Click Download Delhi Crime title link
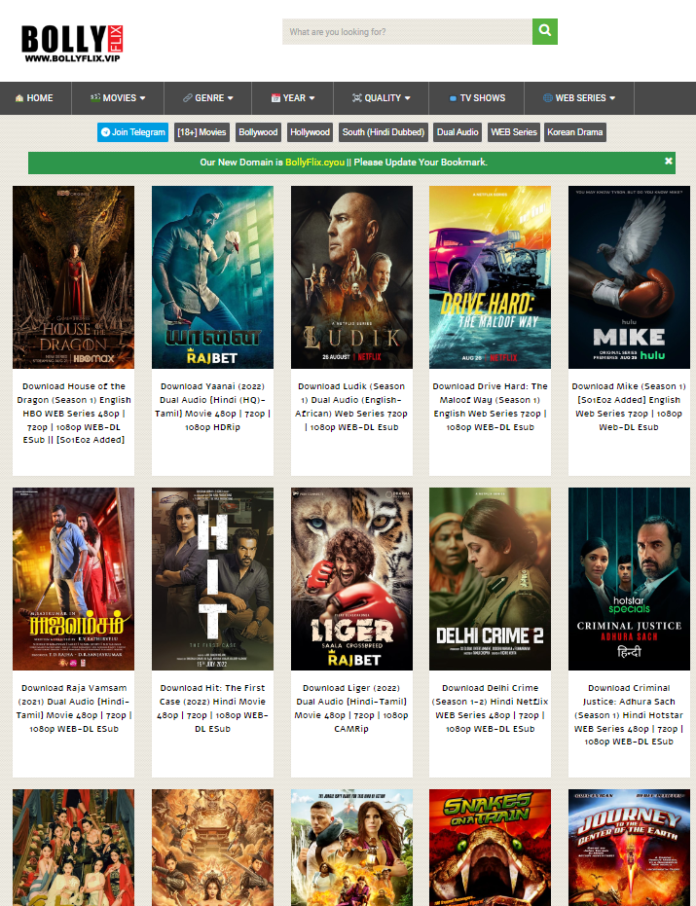Viewport: 696px width, 906px height. [x=490, y=708]
